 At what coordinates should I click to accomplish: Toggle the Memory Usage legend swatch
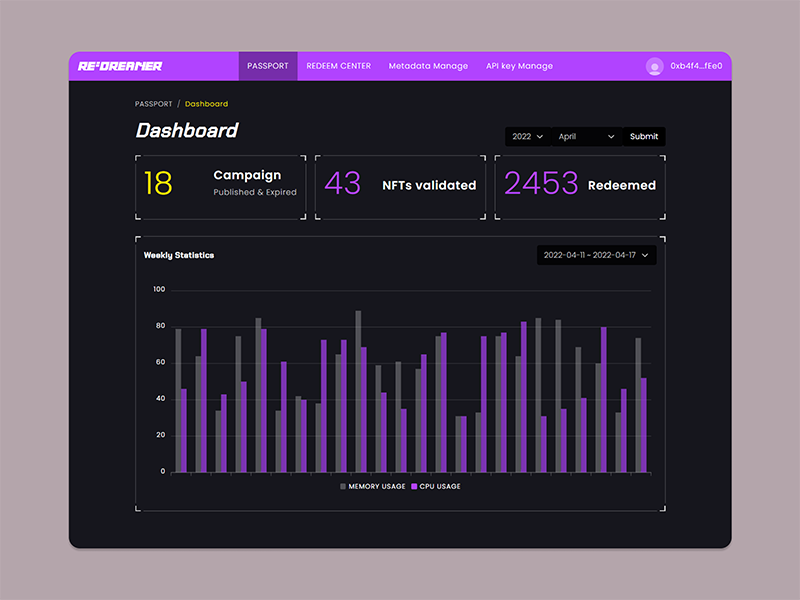click(x=343, y=486)
